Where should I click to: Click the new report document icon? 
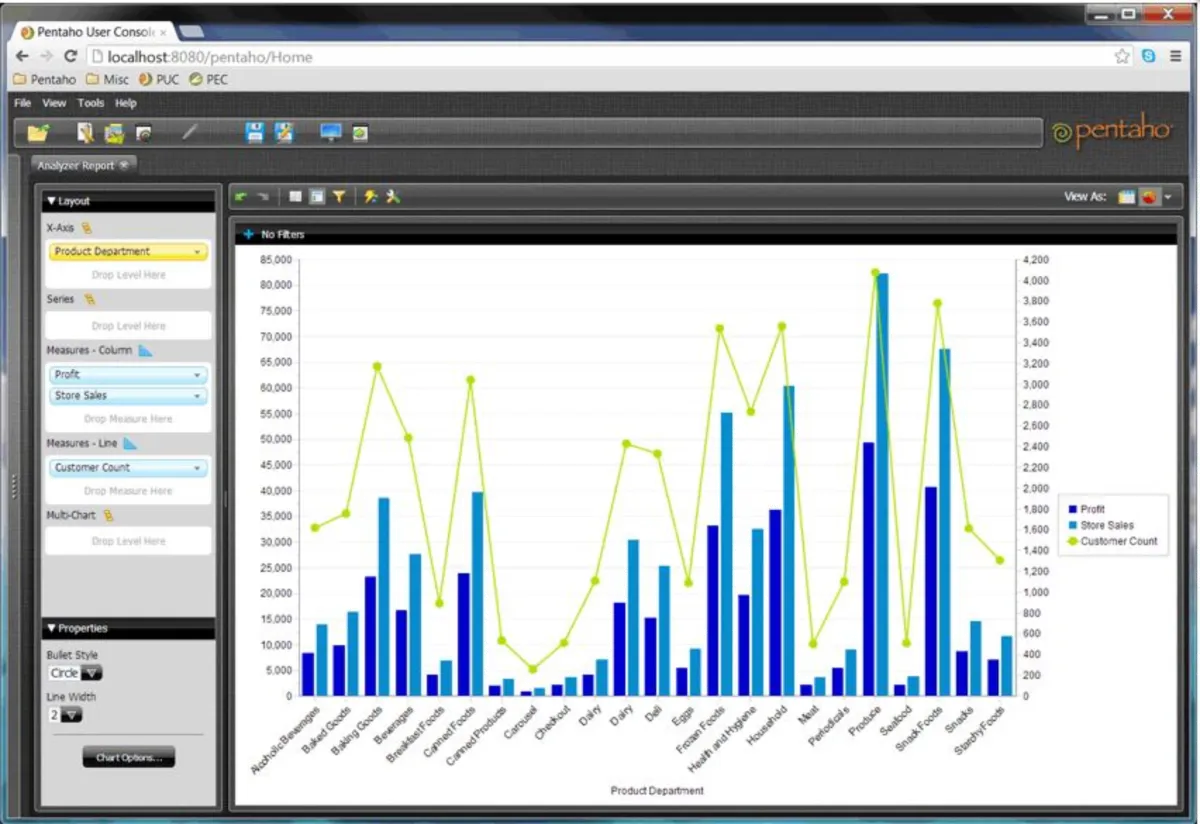[85, 133]
